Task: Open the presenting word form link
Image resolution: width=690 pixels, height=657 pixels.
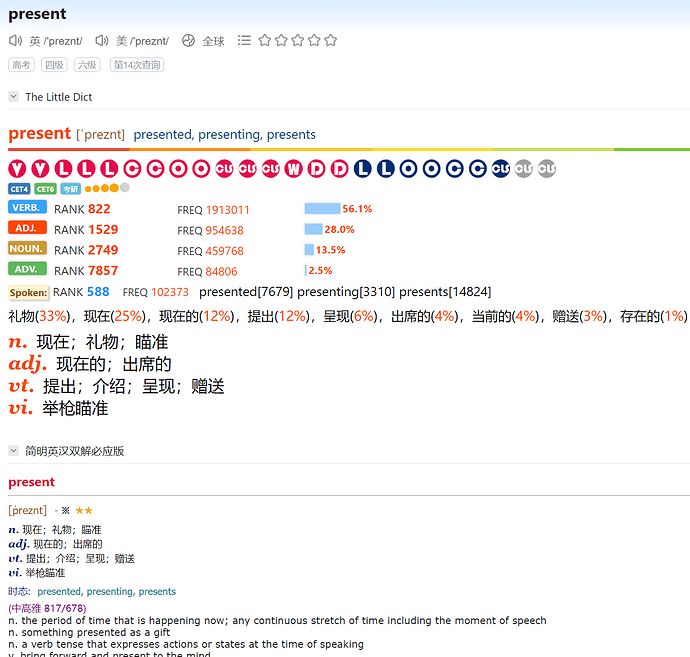Action: (229, 135)
